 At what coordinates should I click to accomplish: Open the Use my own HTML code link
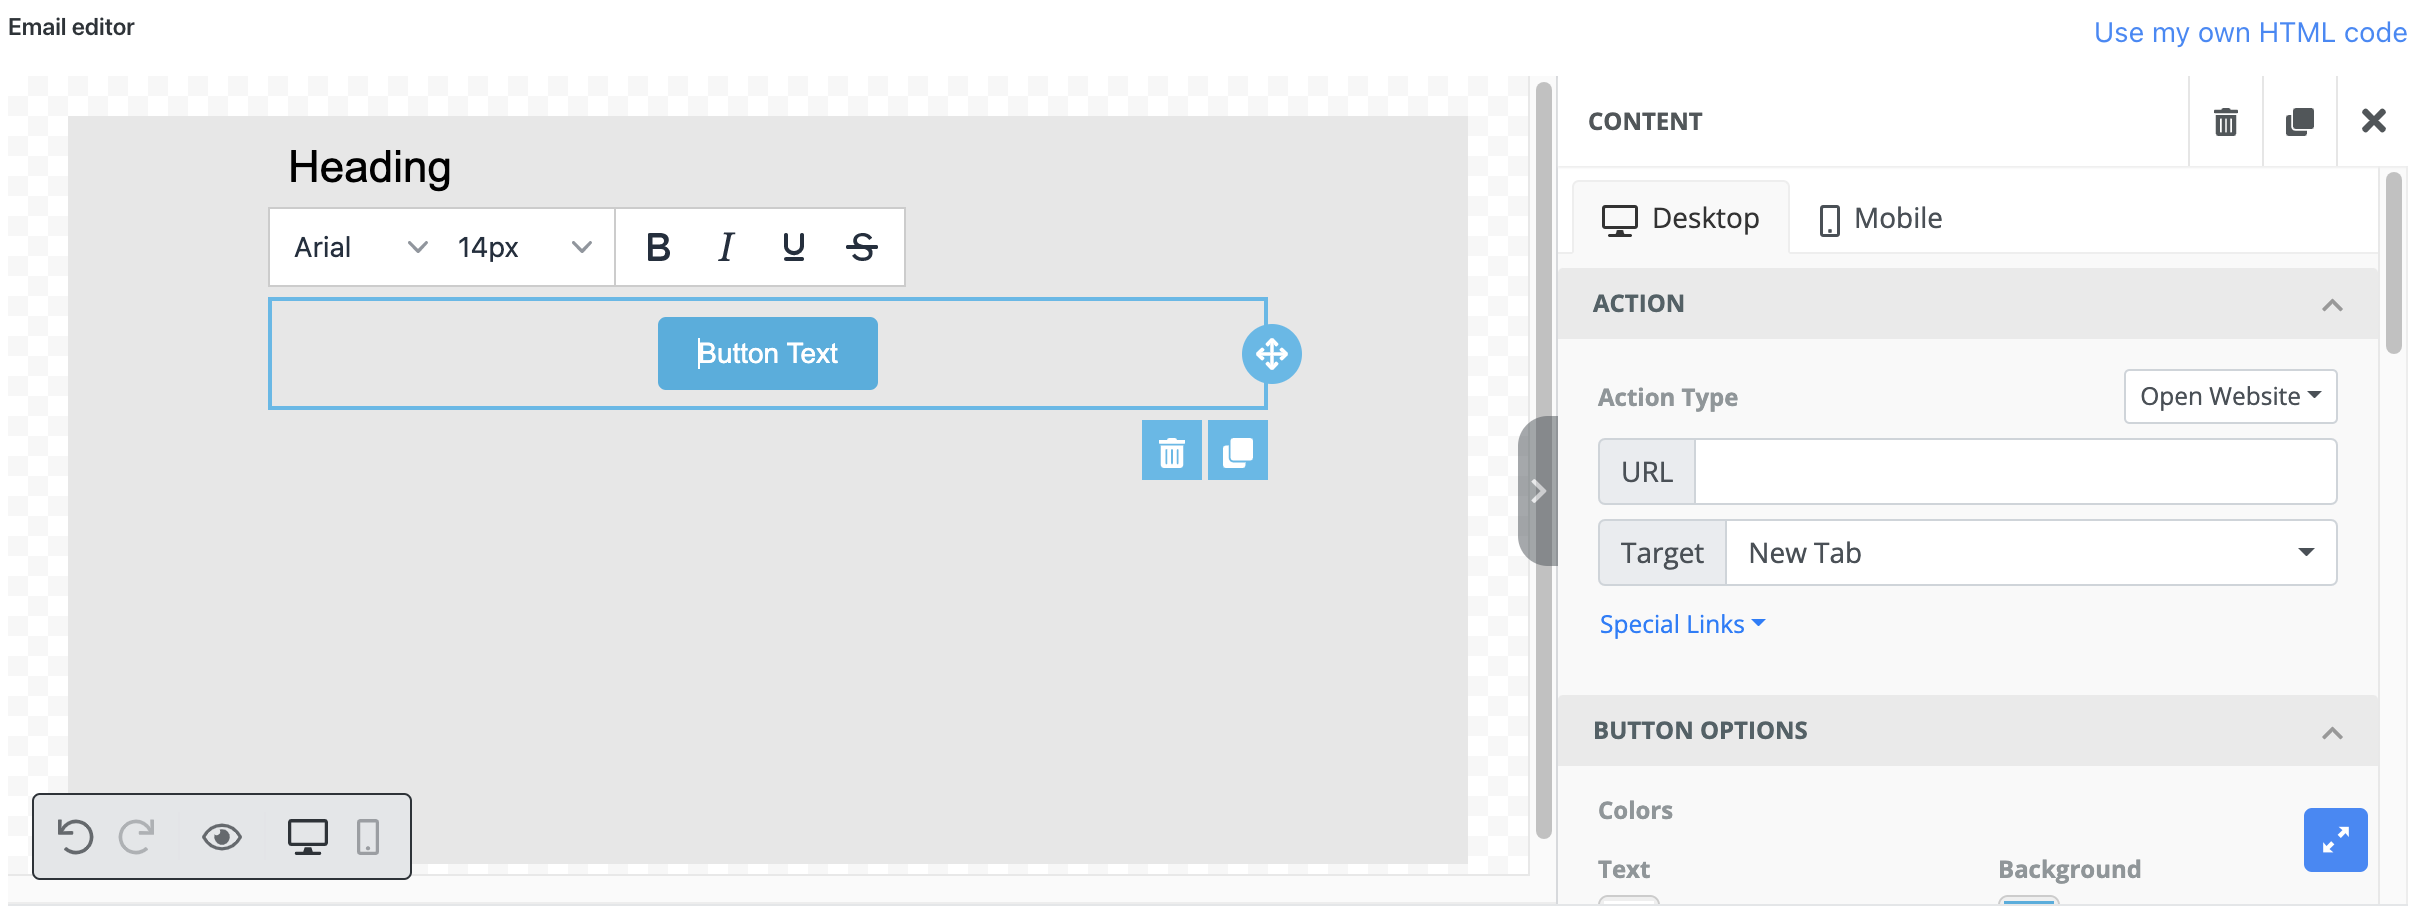pos(2250,32)
